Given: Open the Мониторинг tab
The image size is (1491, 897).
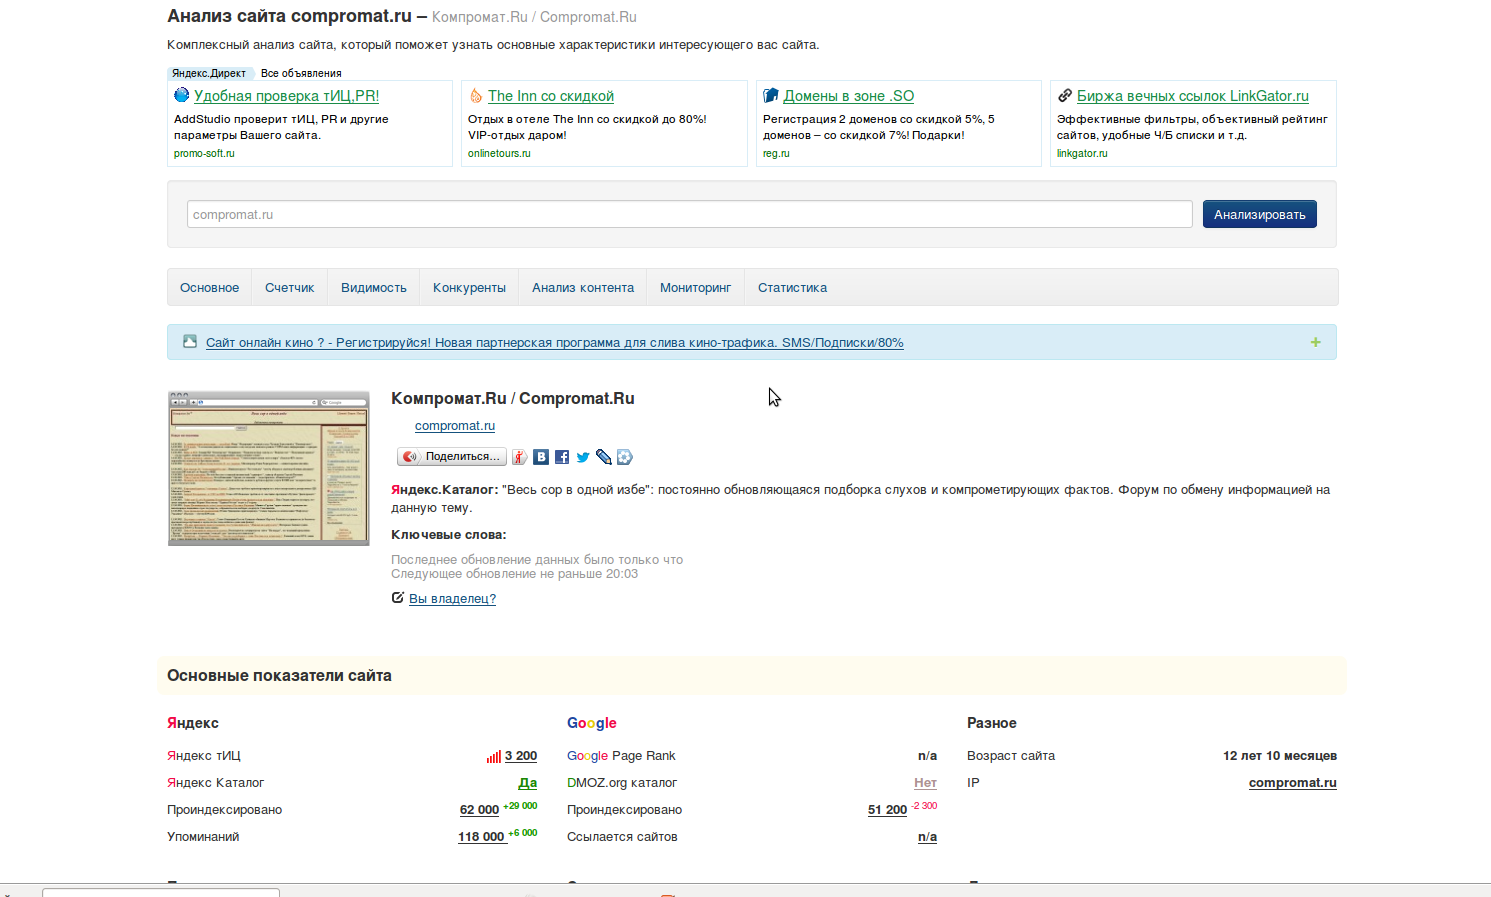Looking at the screenshot, I should click(696, 287).
